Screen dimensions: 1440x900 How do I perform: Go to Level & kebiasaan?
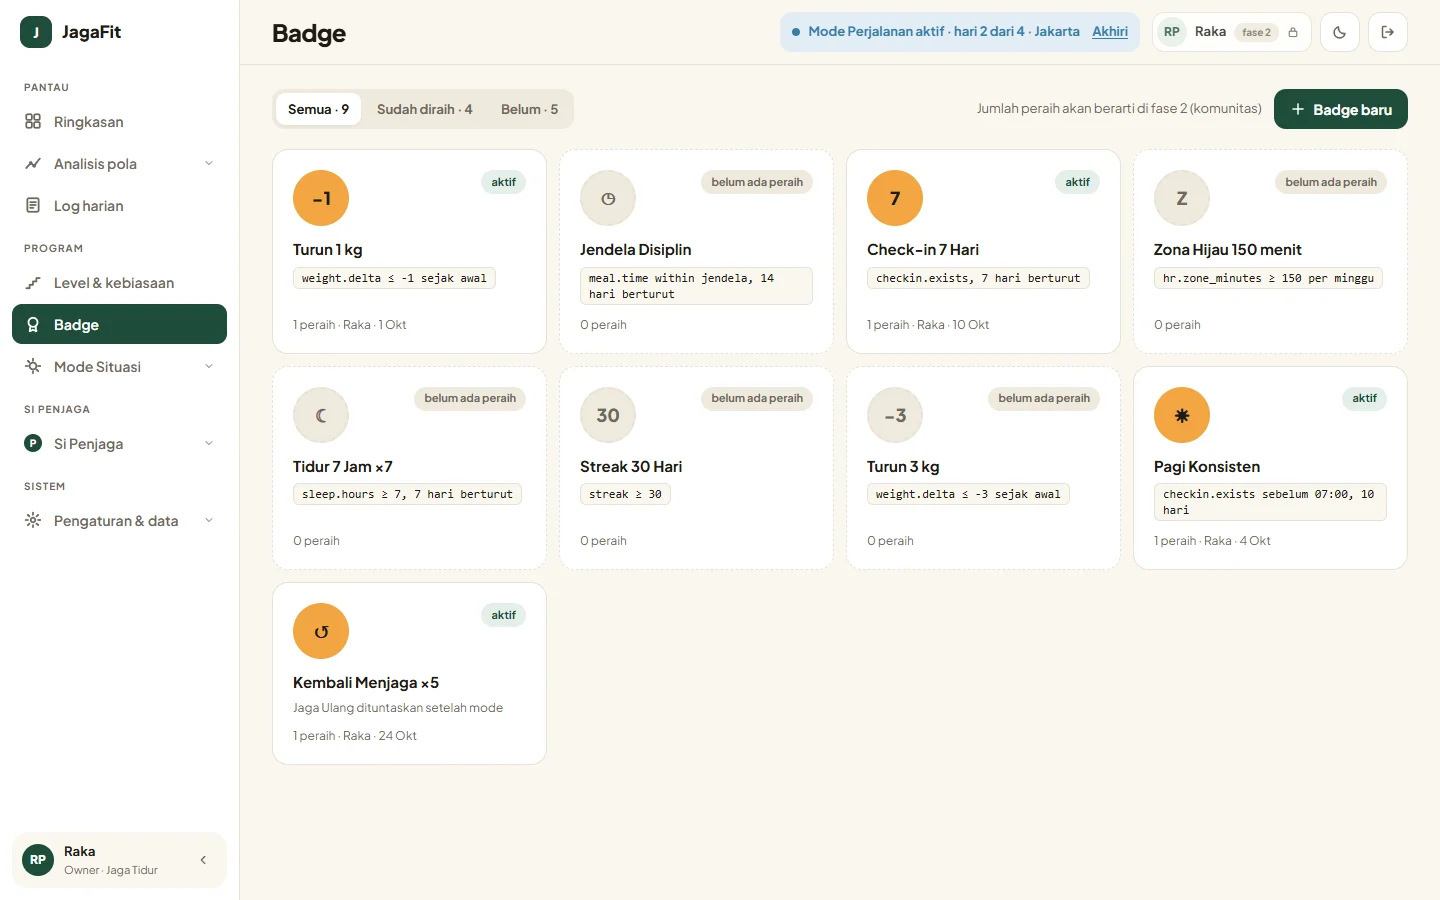(119, 283)
